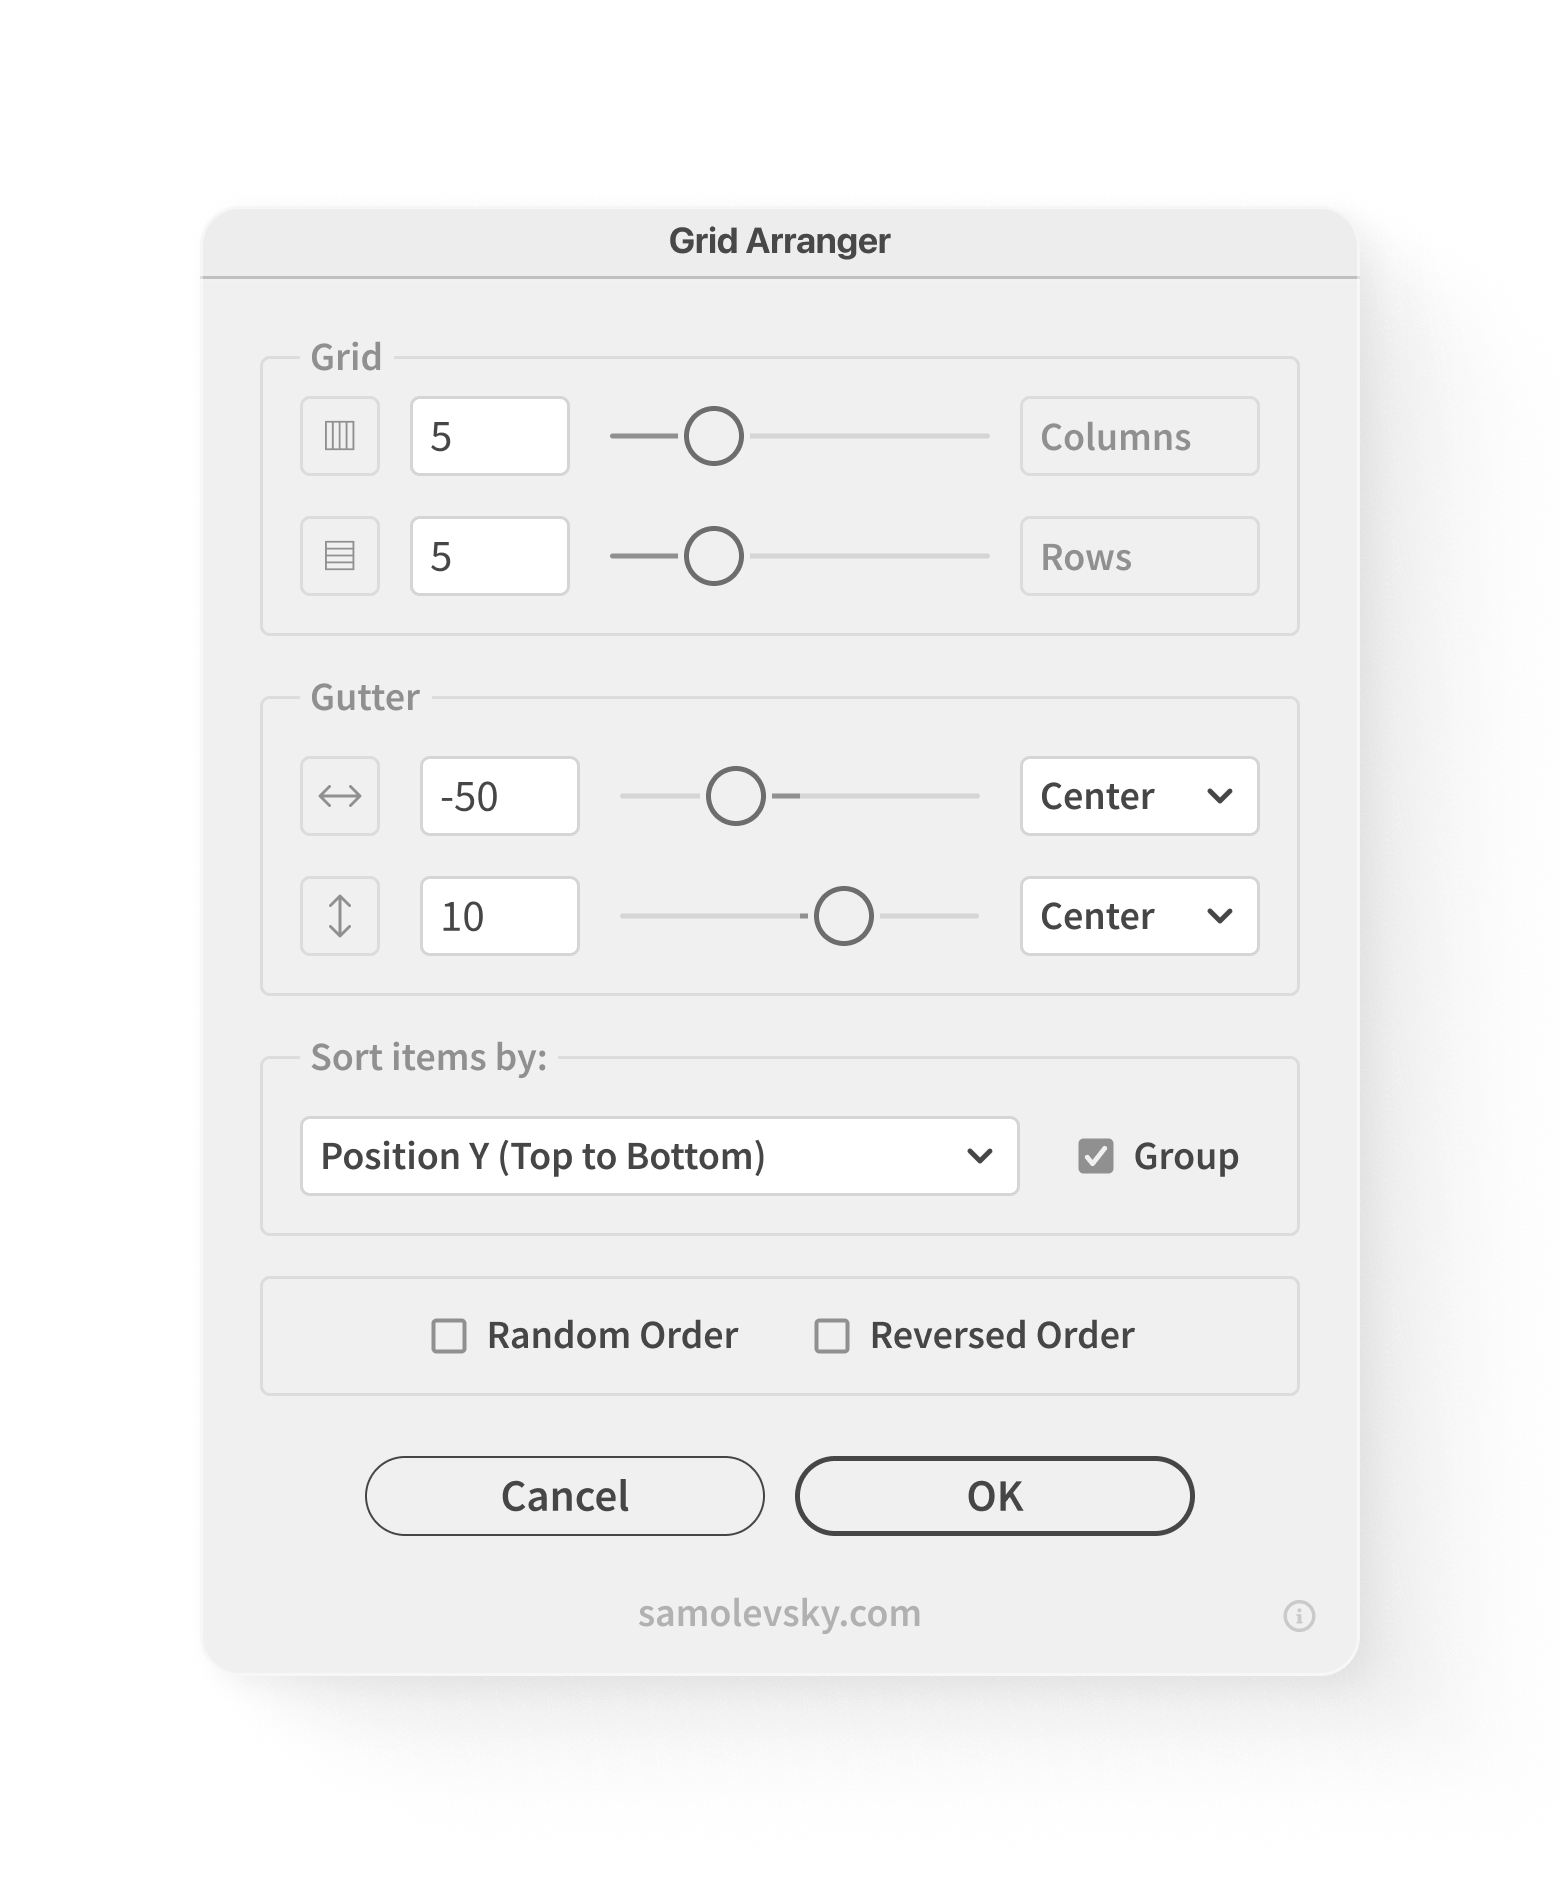Enable the Reversed Order checkbox
The image size is (1560, 1880).
tap(832, 1336)
